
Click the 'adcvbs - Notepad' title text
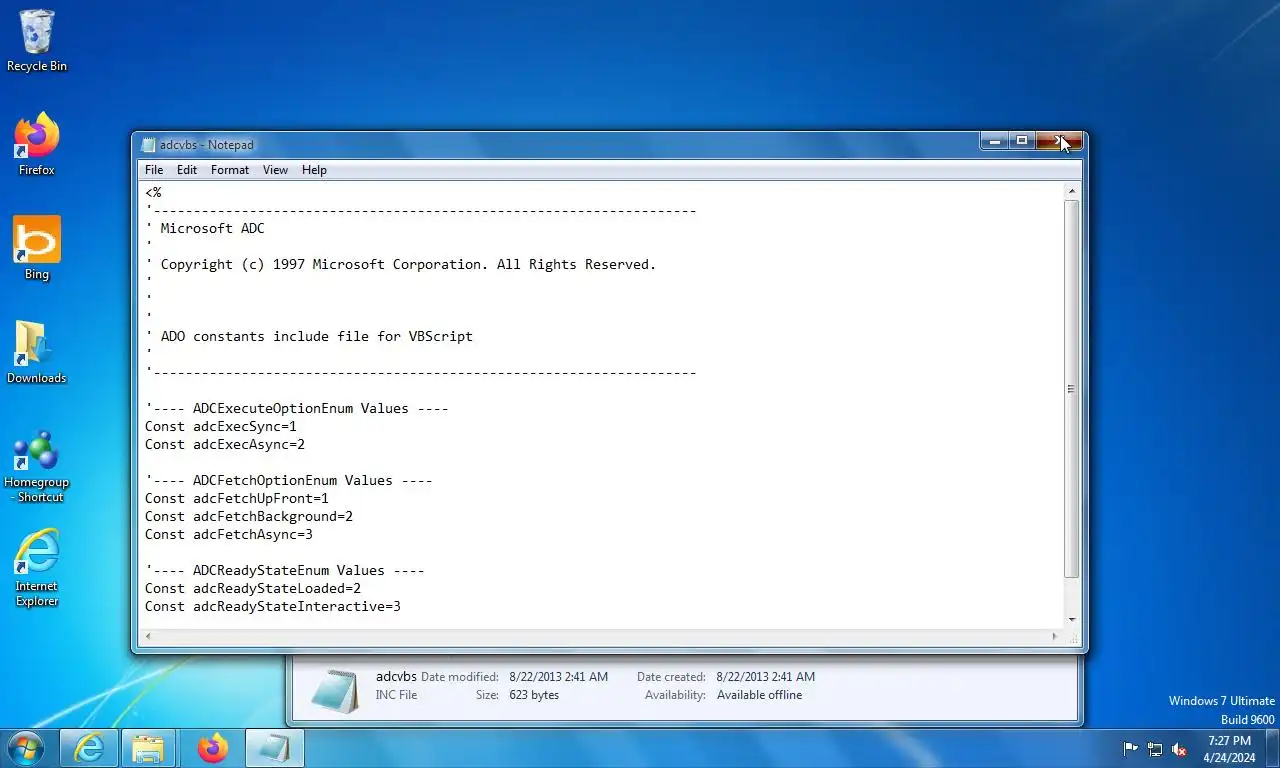(x=207, y=145)
